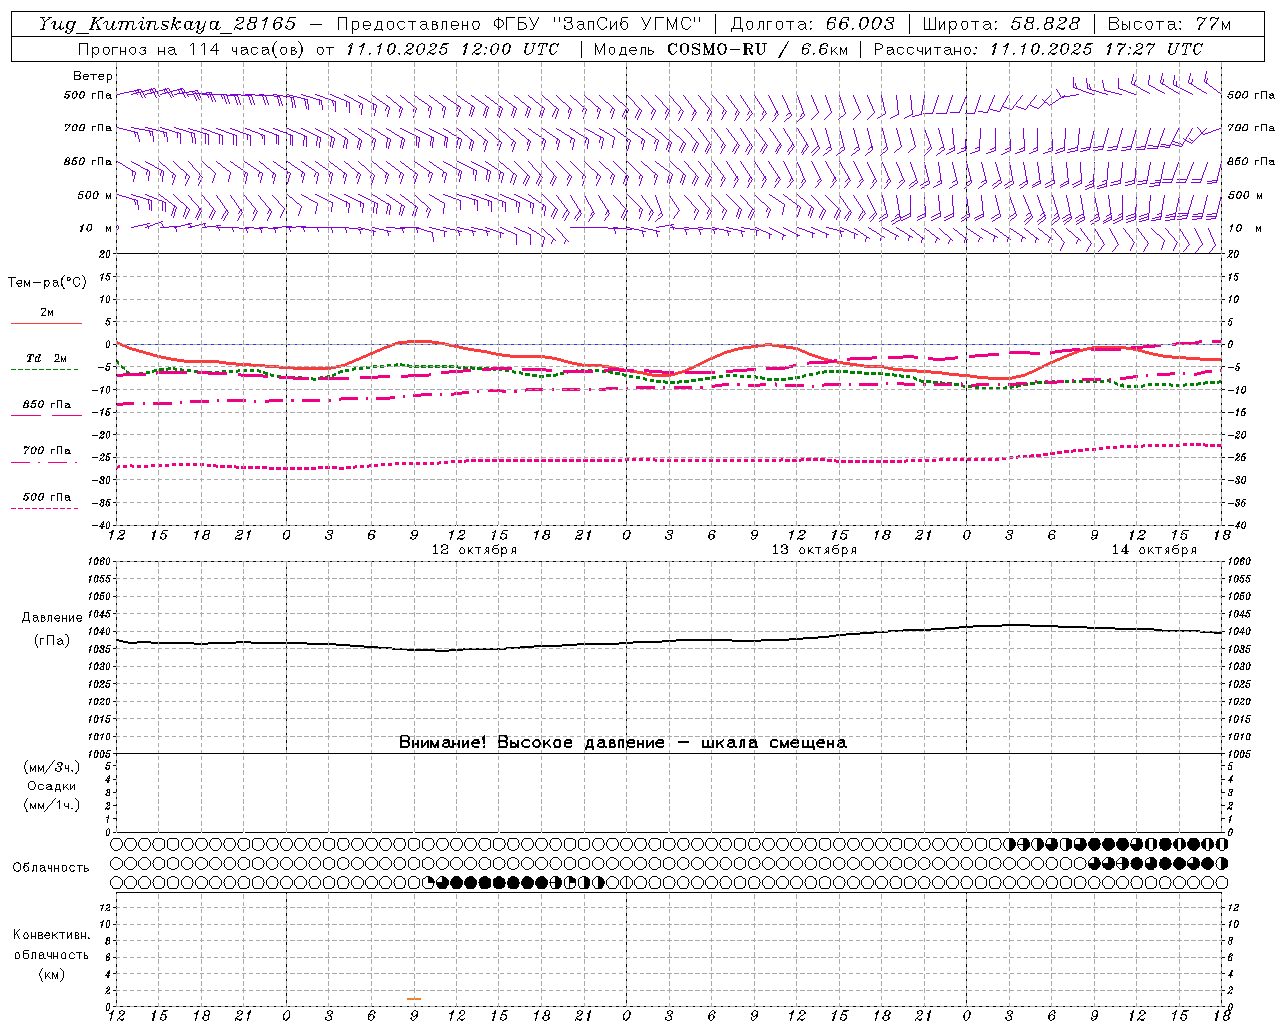Click the Высота: 77м header value

(x=1169, y=24)
